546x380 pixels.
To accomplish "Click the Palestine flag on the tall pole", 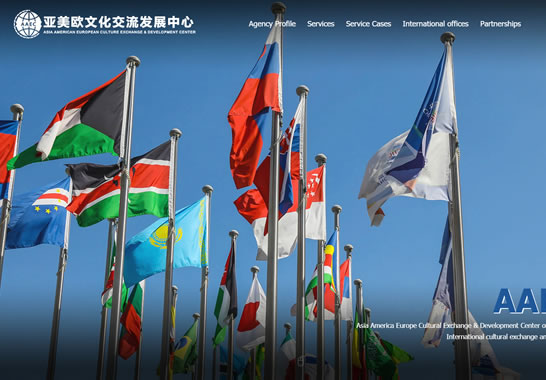I will [70, 122].
